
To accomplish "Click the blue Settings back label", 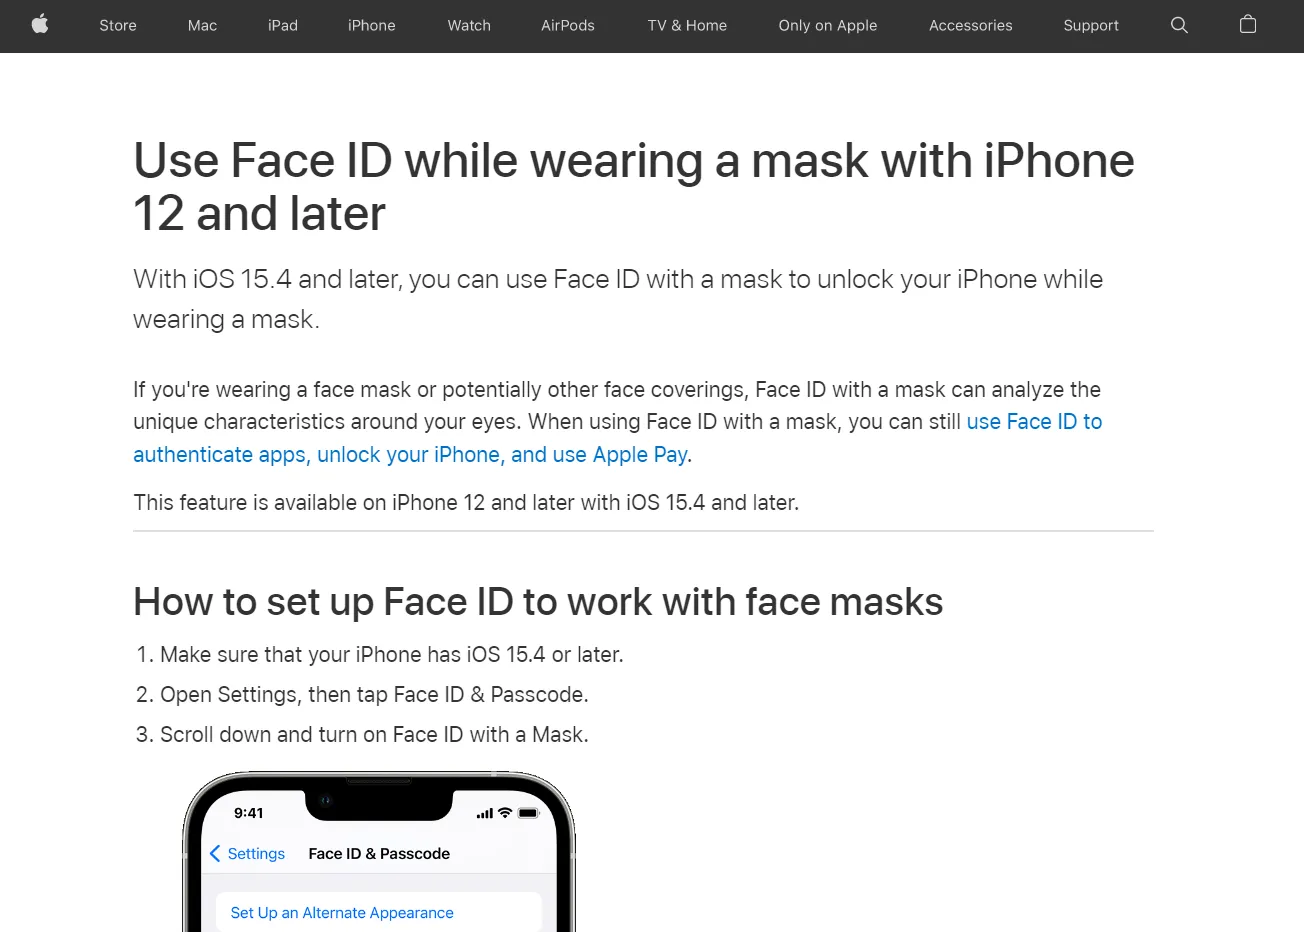I will (256, 853).
